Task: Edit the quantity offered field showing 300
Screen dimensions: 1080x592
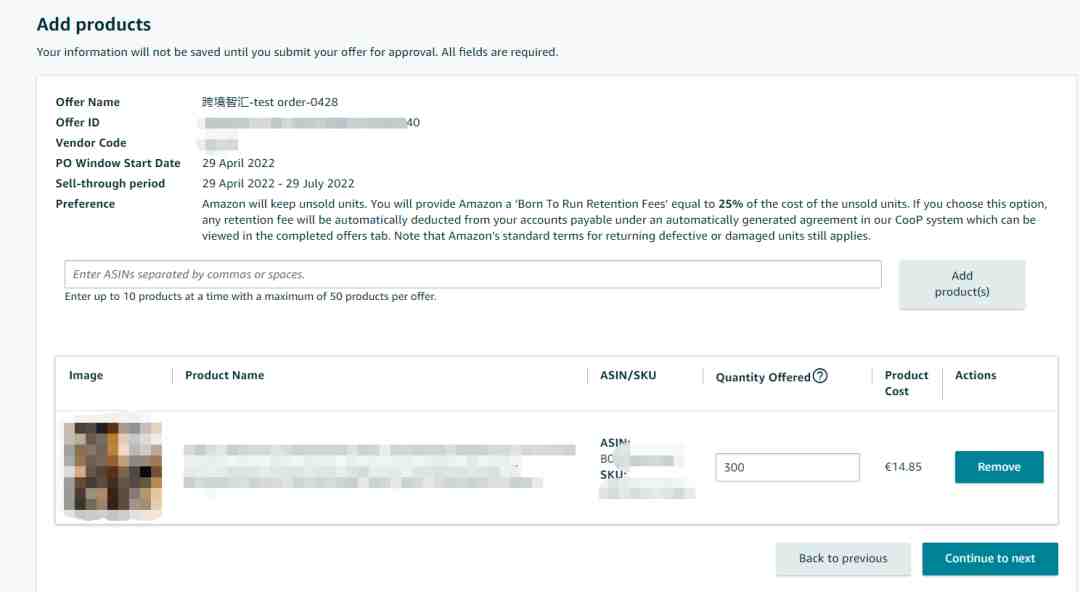Action: click(x=787, y=467)
